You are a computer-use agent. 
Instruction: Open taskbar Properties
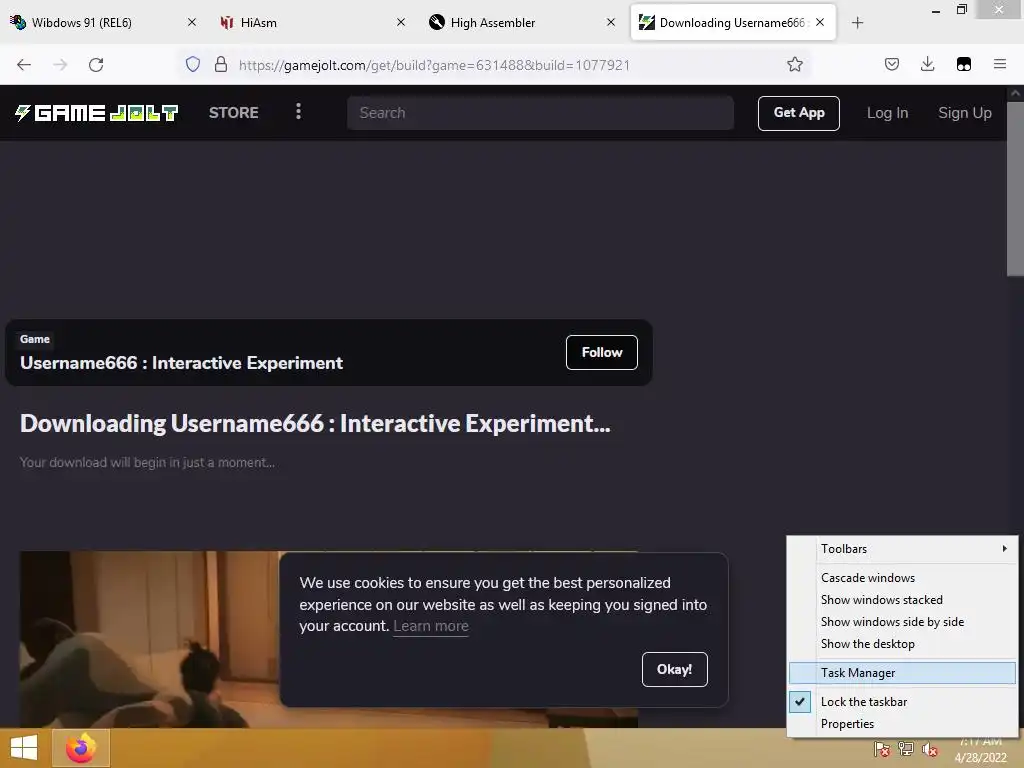click(x=902, y=724)
